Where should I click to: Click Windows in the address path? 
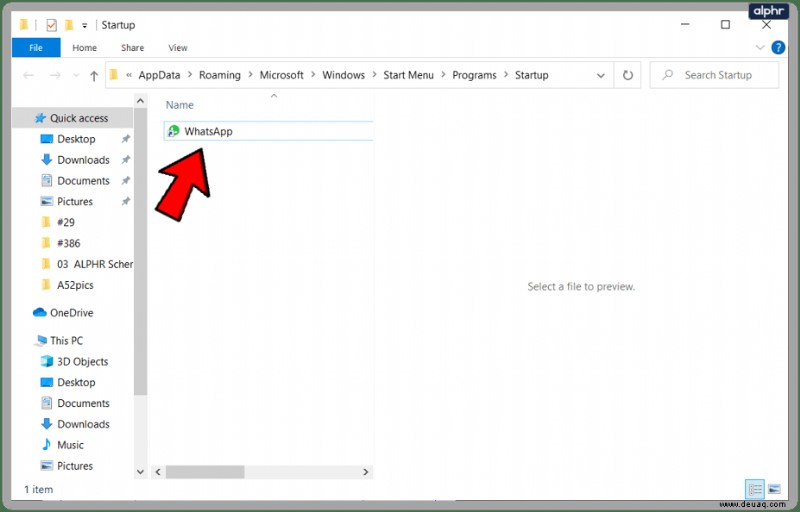point(343,75)
